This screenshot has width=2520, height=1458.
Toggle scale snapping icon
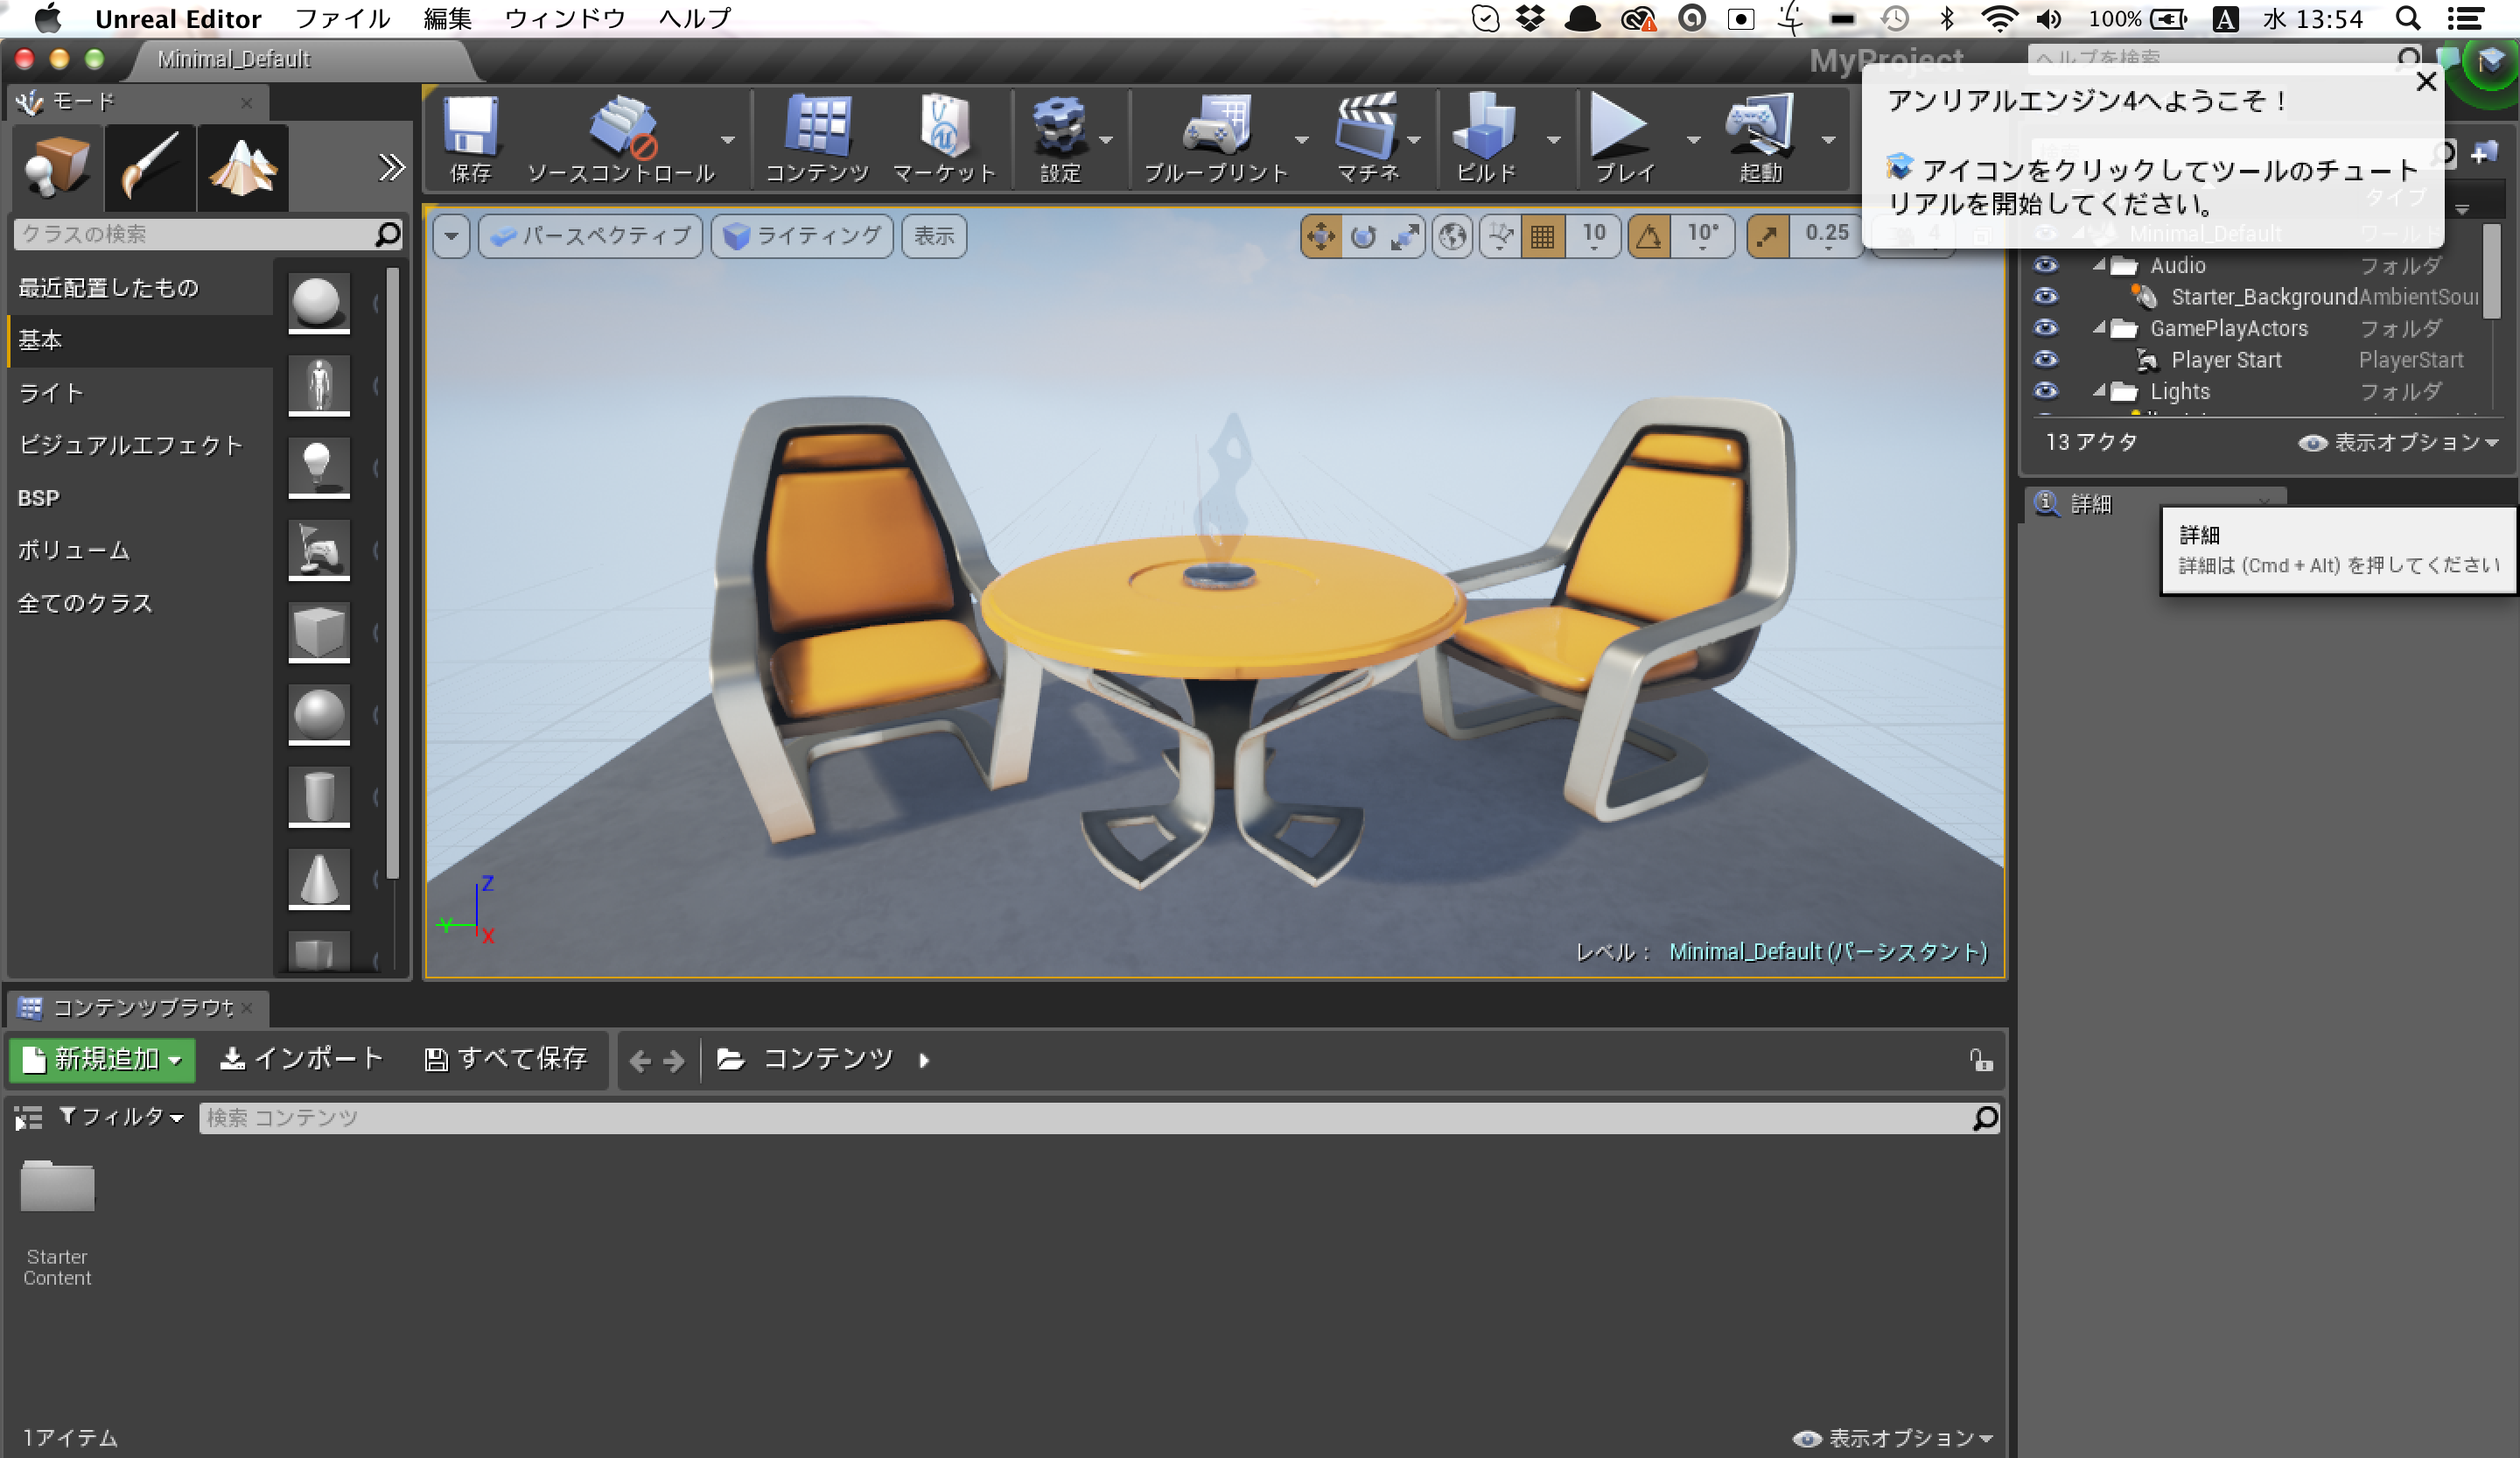(x=1768, y=236)
